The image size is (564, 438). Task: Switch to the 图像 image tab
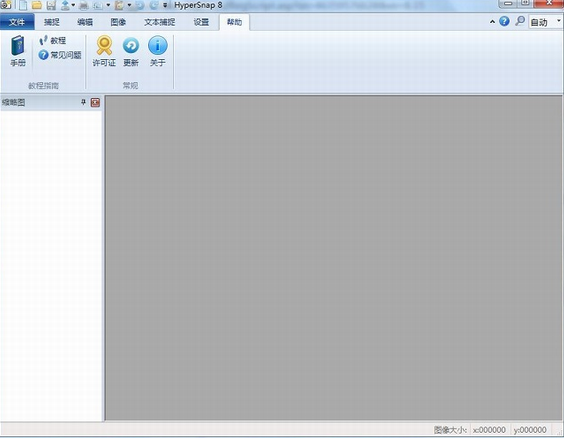point(118,22)
